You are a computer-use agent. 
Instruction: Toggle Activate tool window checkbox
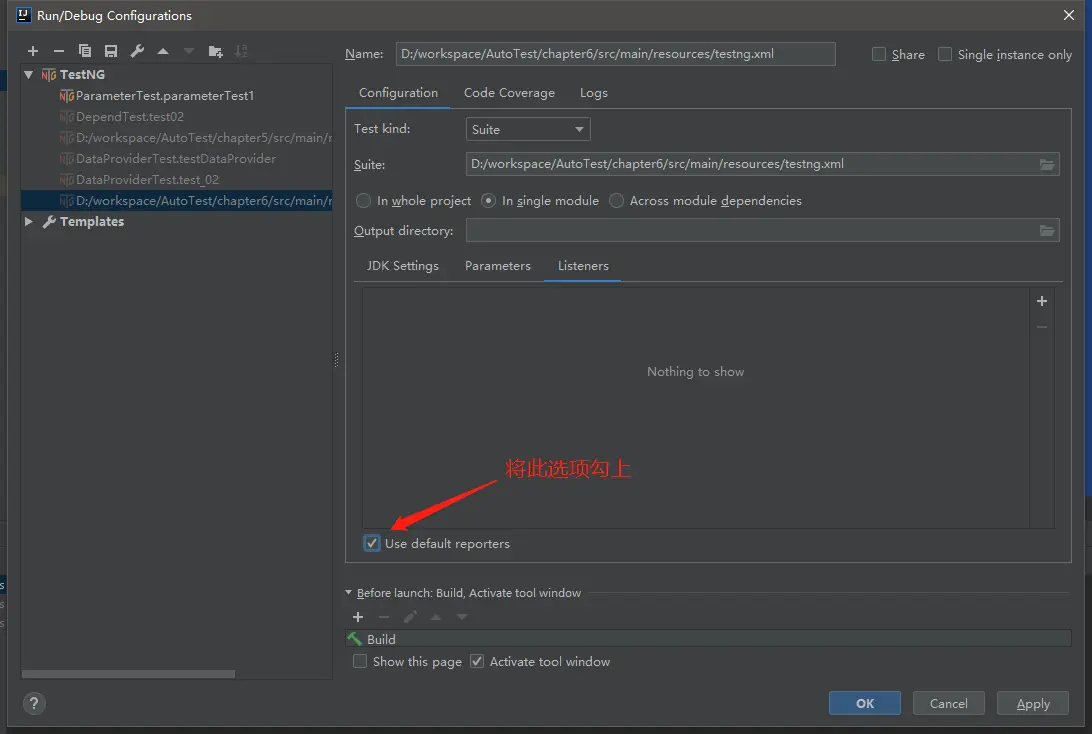coord(477,662)
